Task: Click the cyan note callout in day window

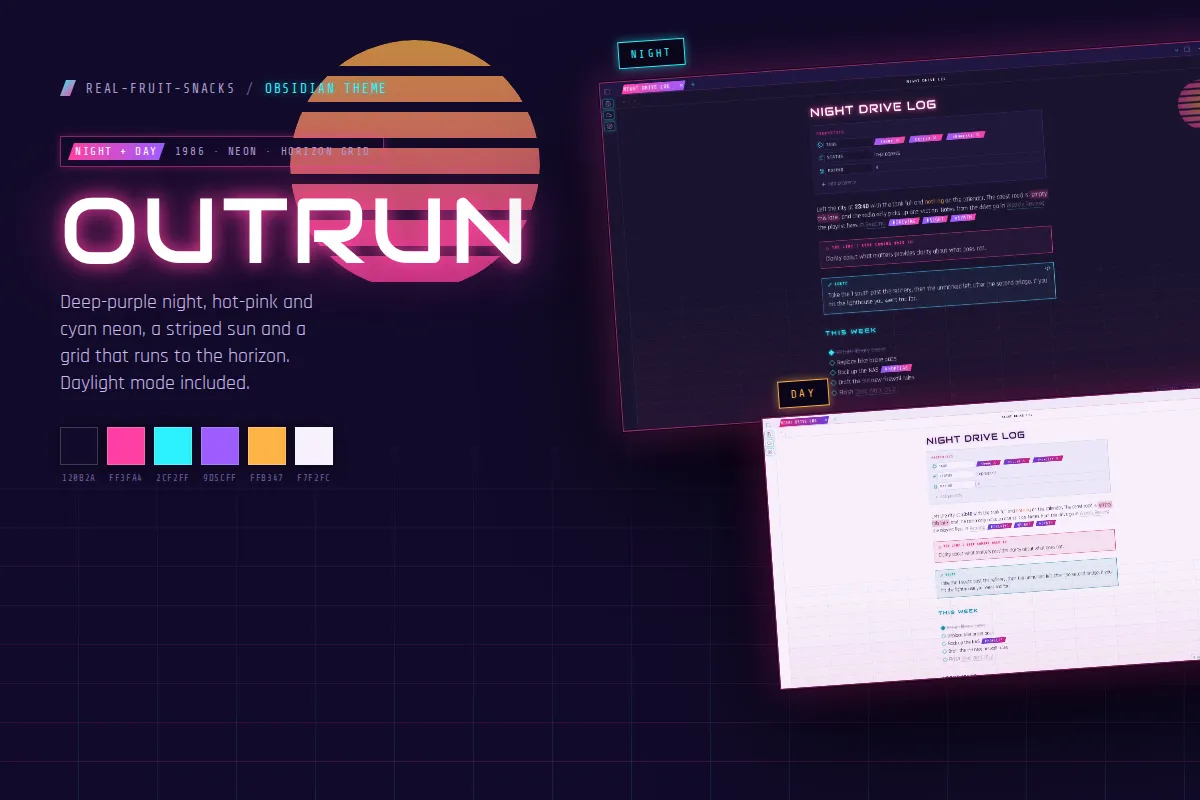Action: tap(1026, 579)
